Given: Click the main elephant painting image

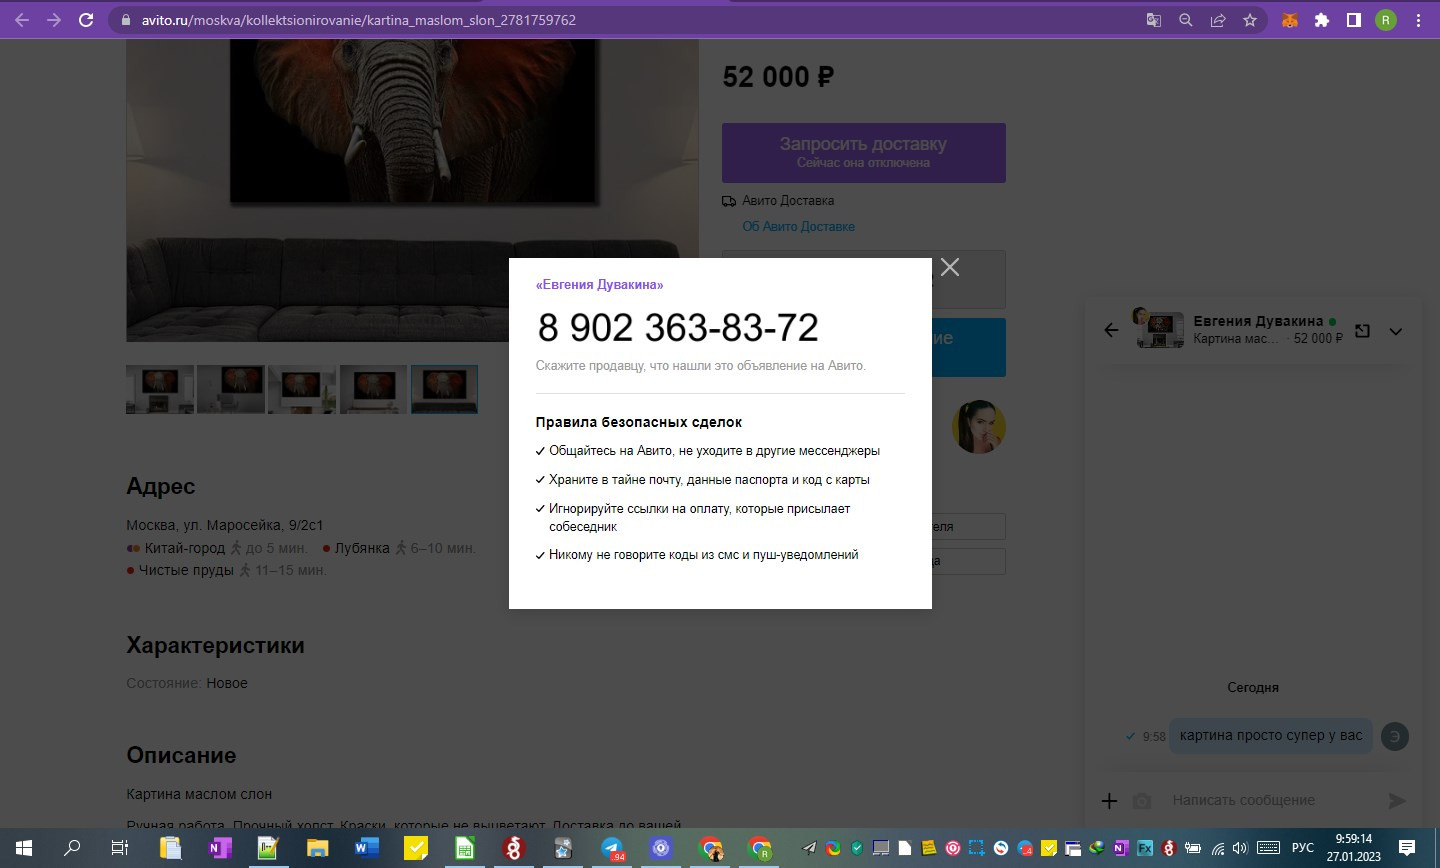Looking at the screenshot, I should click(412, 190).
